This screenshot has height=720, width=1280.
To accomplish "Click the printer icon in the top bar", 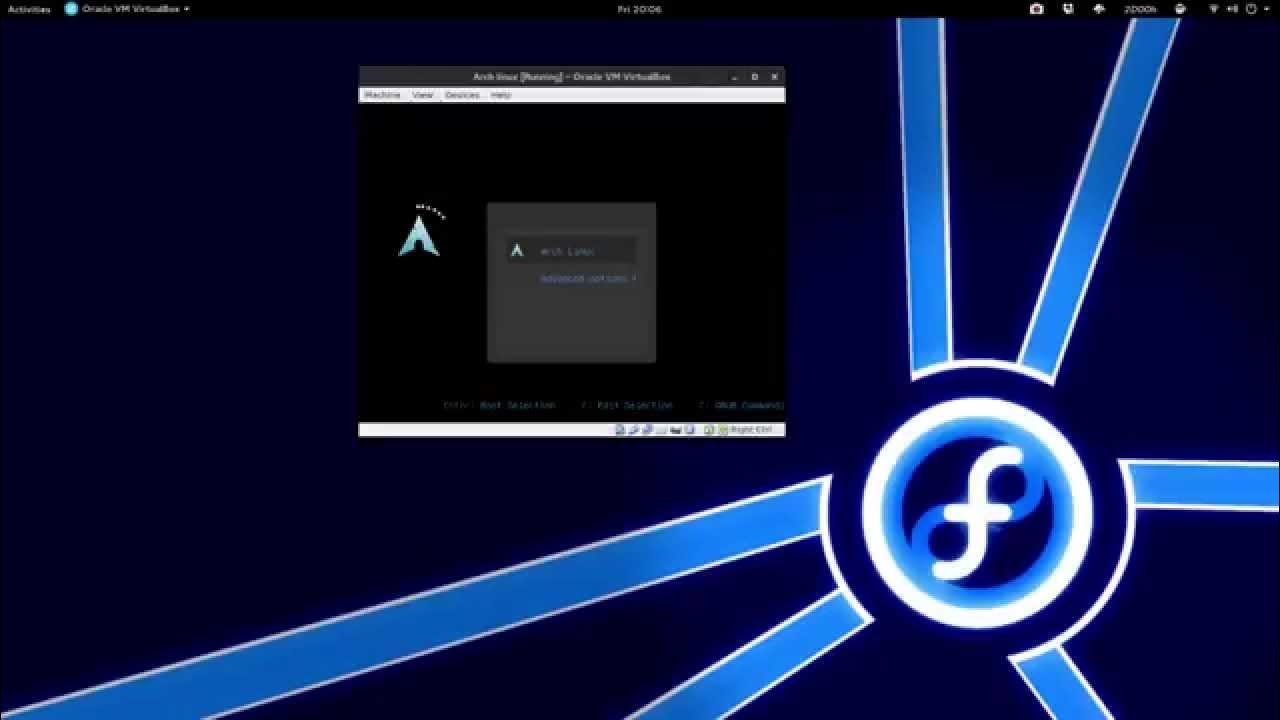I will [1181, 9].
